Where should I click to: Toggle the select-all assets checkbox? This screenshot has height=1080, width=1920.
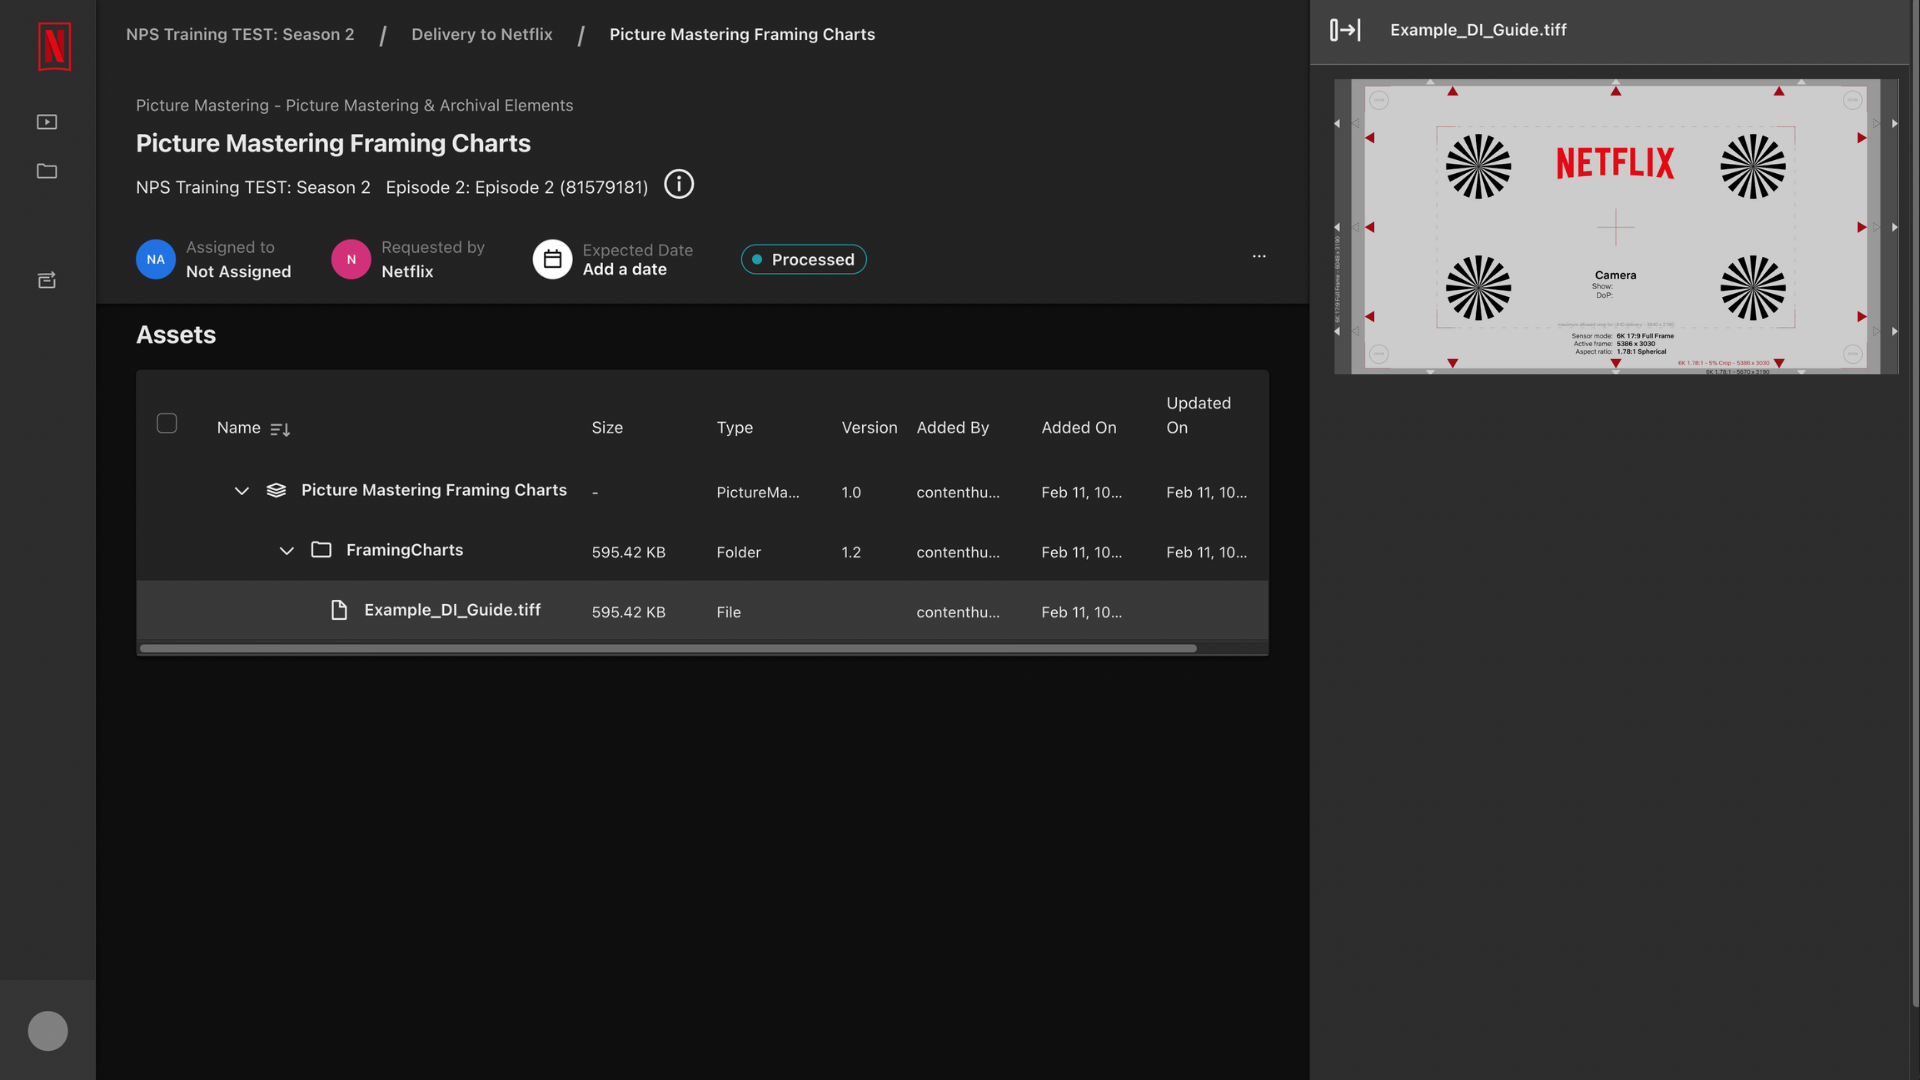pyautogui.click(x=167, y=424)
